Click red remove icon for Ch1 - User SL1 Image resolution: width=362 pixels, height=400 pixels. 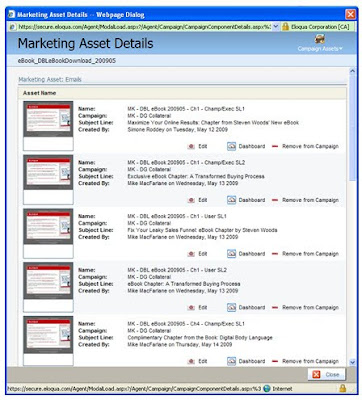click(275, 254)
